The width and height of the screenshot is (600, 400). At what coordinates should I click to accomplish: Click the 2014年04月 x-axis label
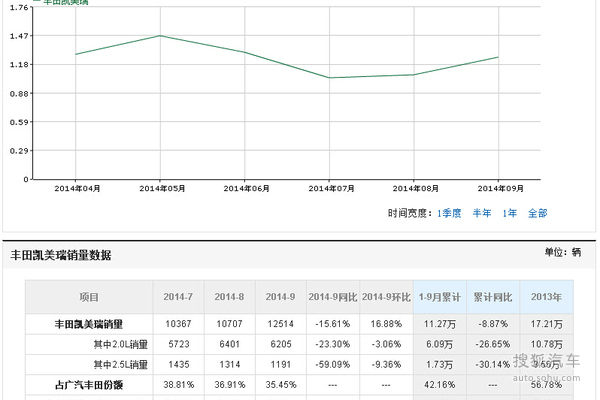[x=77, y=188]
